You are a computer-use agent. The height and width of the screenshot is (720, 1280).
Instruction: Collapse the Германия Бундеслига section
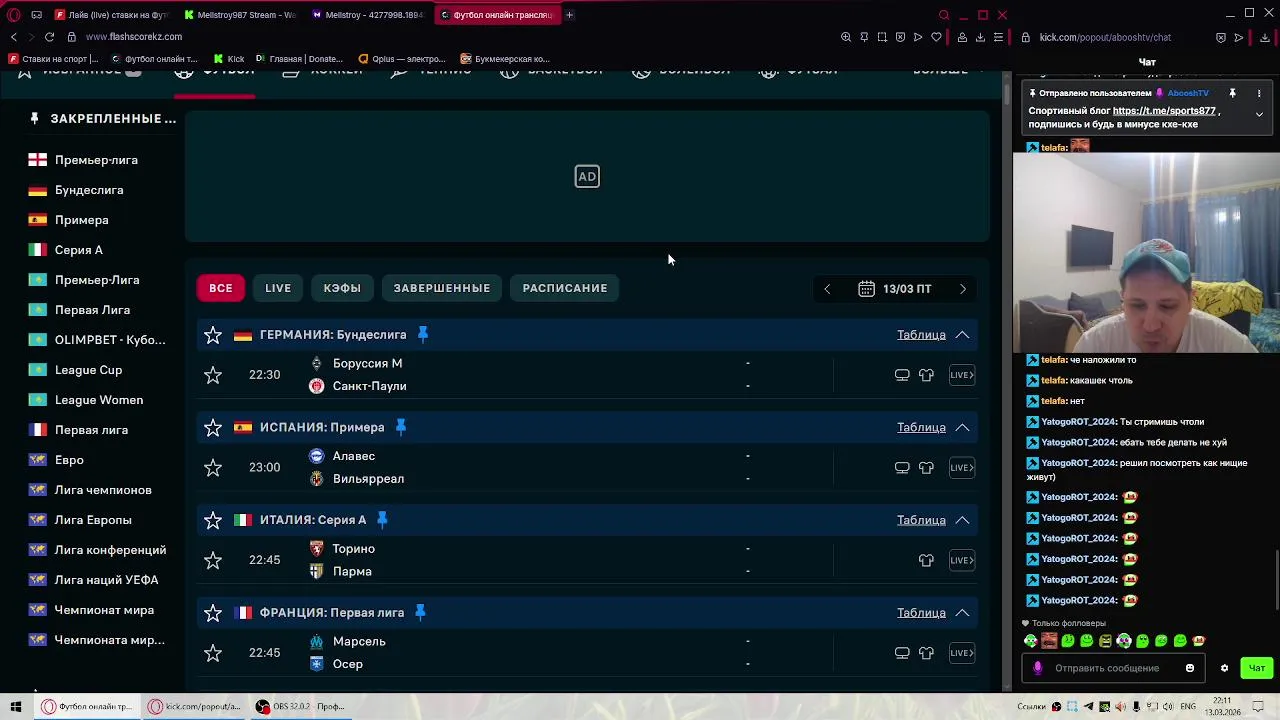[x=962, y=335]
